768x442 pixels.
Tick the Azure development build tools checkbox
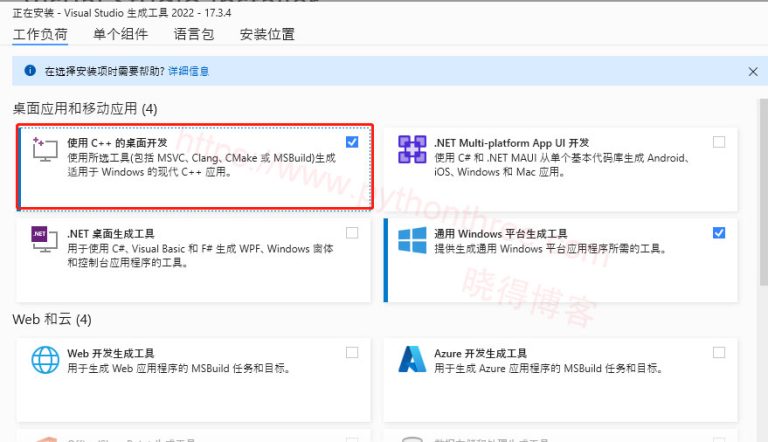[x=719, y=352]
